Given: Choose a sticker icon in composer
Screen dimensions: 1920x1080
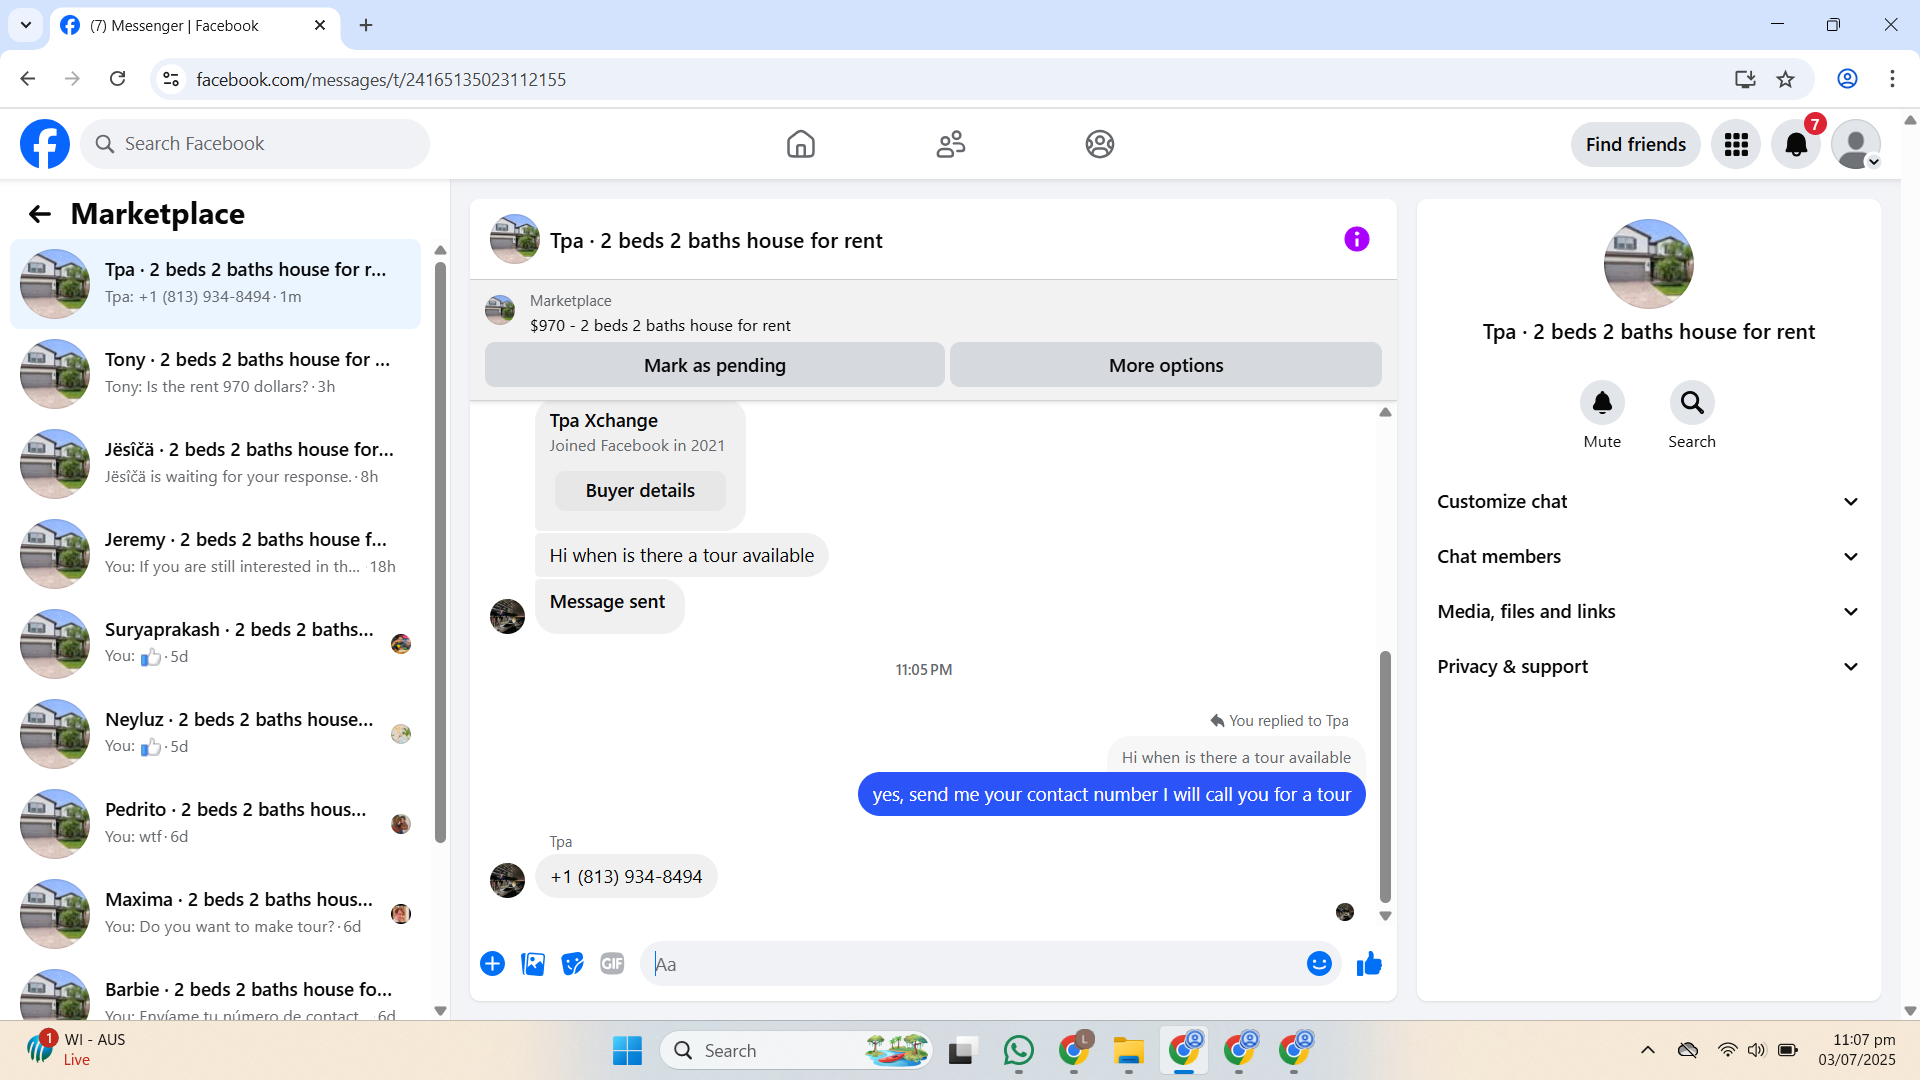Looking at the screenshot, I should click(x=572, y=964).
